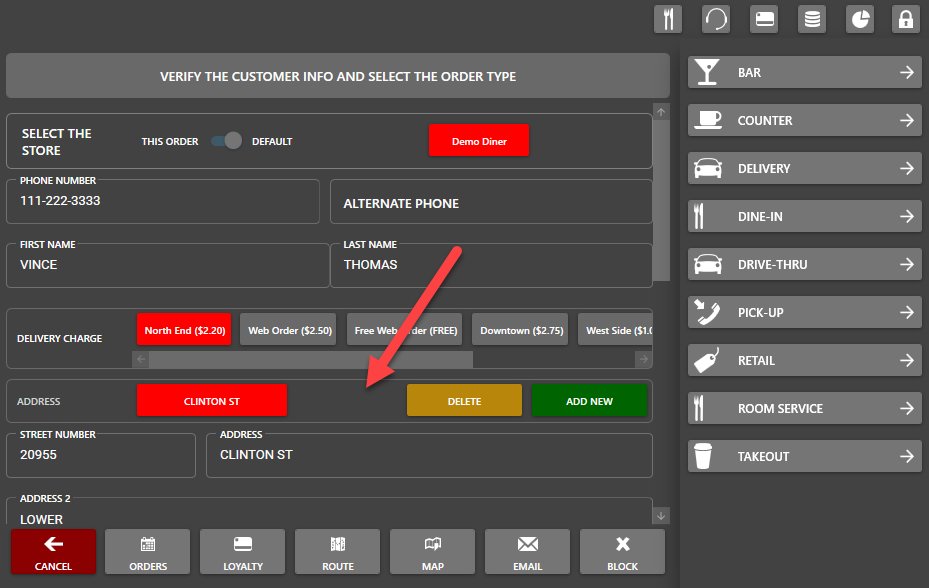Click the Alternate Phone input field
The width and height of the screenshot is (929, 588).
(491, 203)
